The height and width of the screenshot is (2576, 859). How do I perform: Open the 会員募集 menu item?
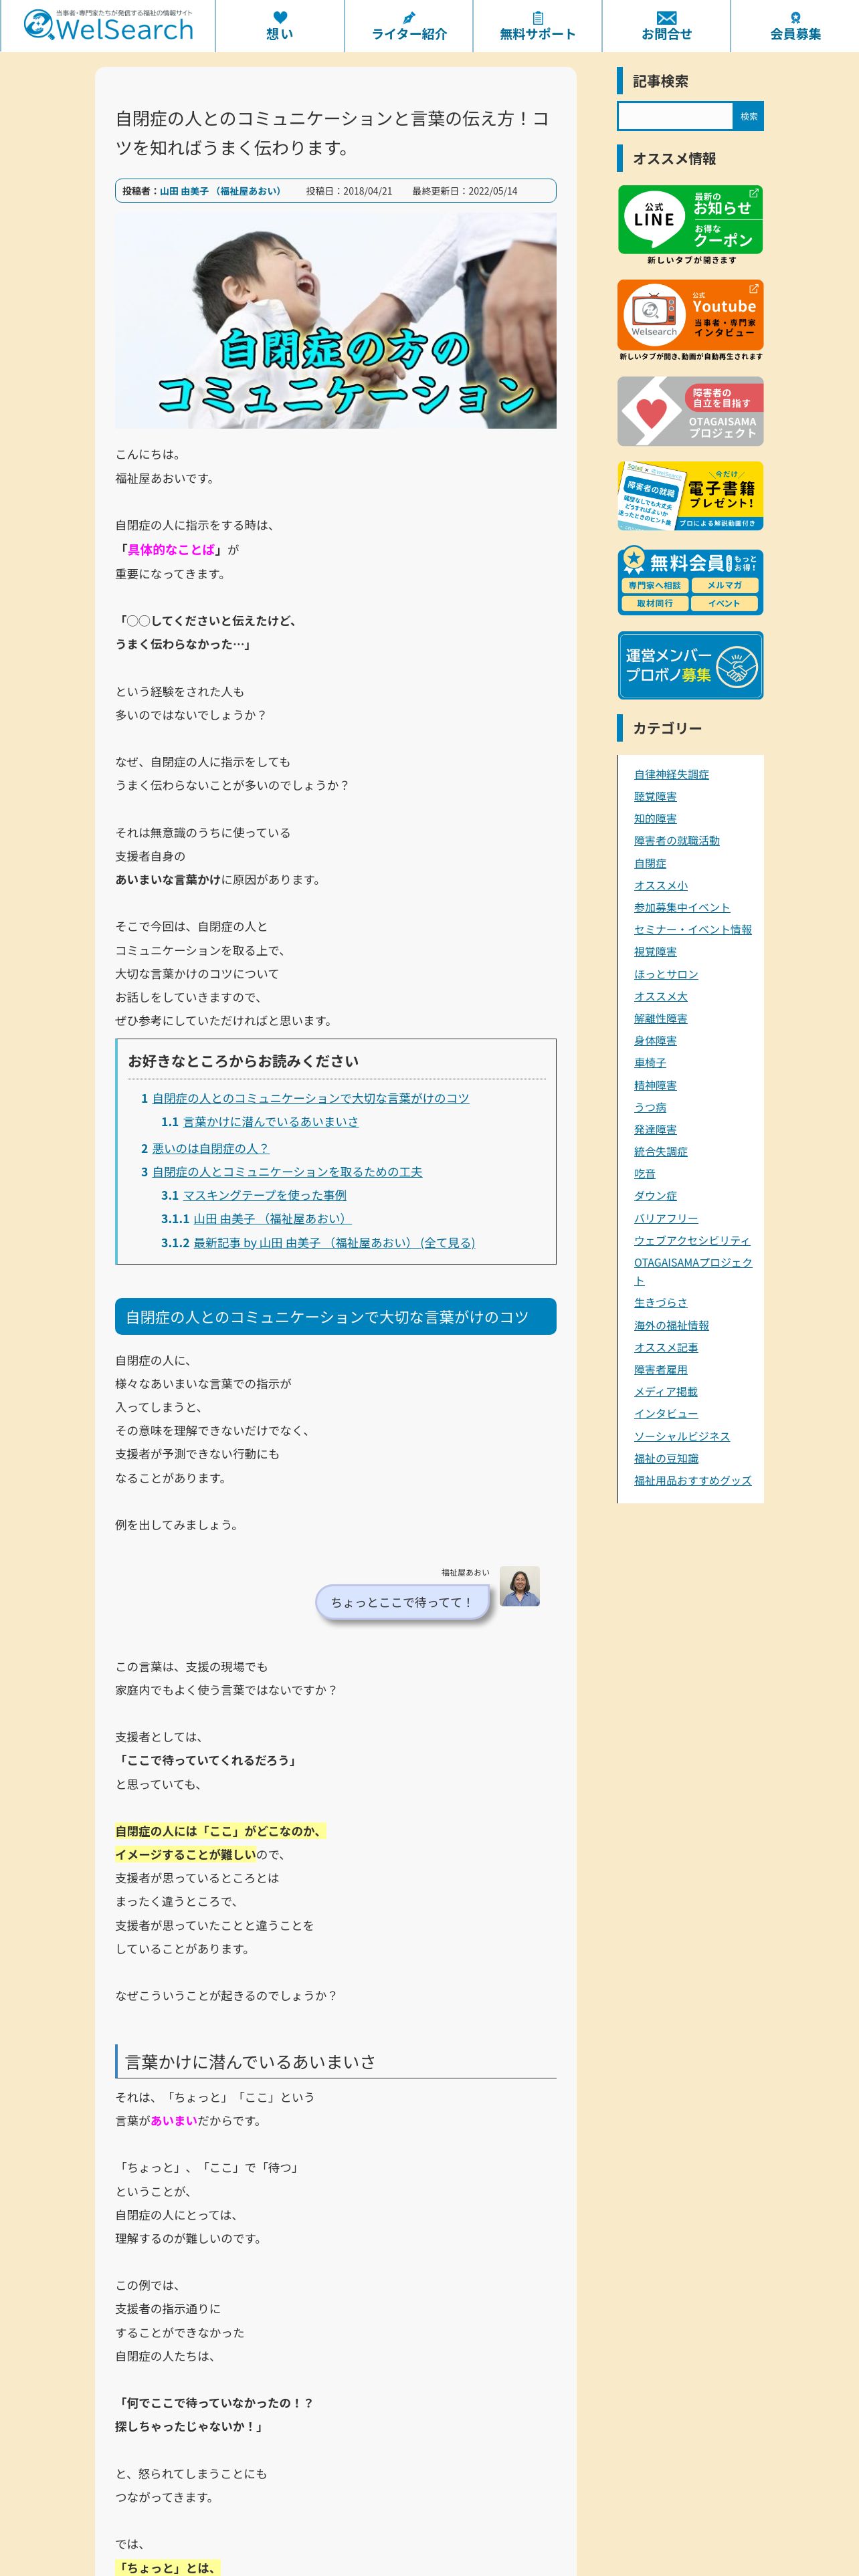click(795, 26)
